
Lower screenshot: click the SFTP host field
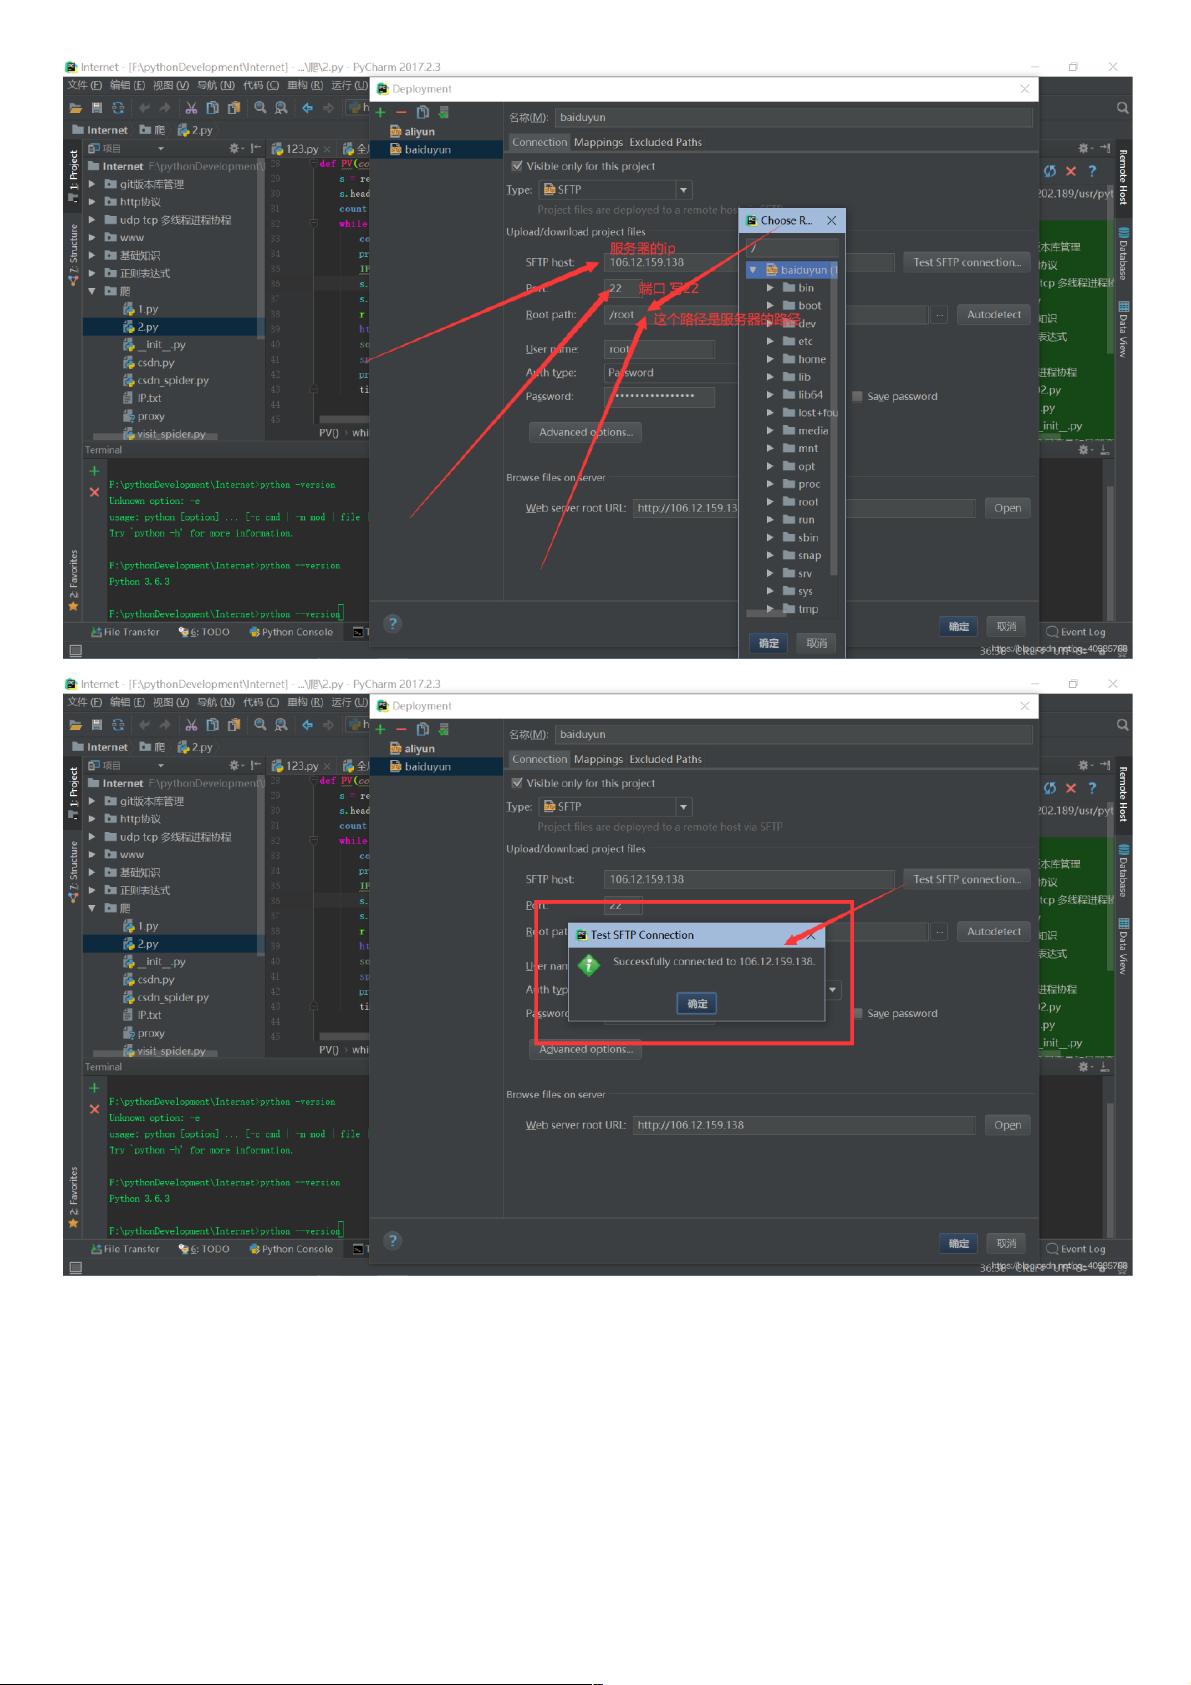pyautogui.click(x=749, y=879)
